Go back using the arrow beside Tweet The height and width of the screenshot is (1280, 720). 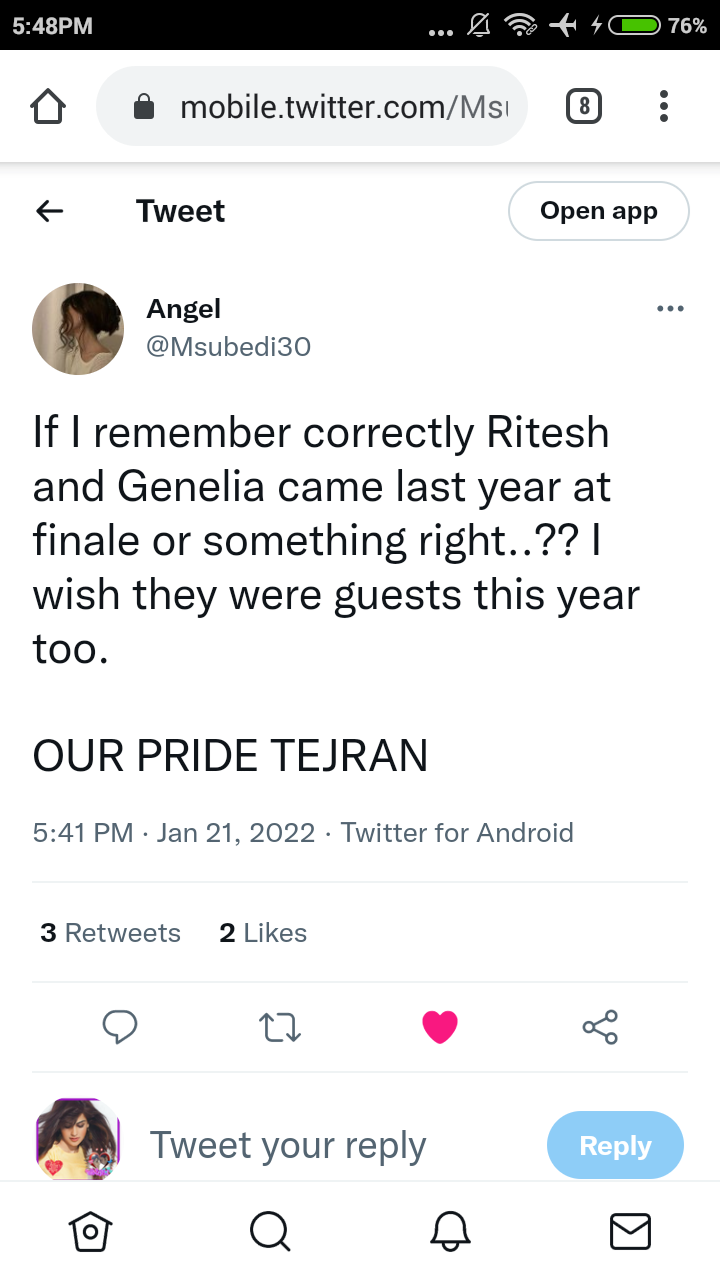pyautogui.click(x=49, y=211)
